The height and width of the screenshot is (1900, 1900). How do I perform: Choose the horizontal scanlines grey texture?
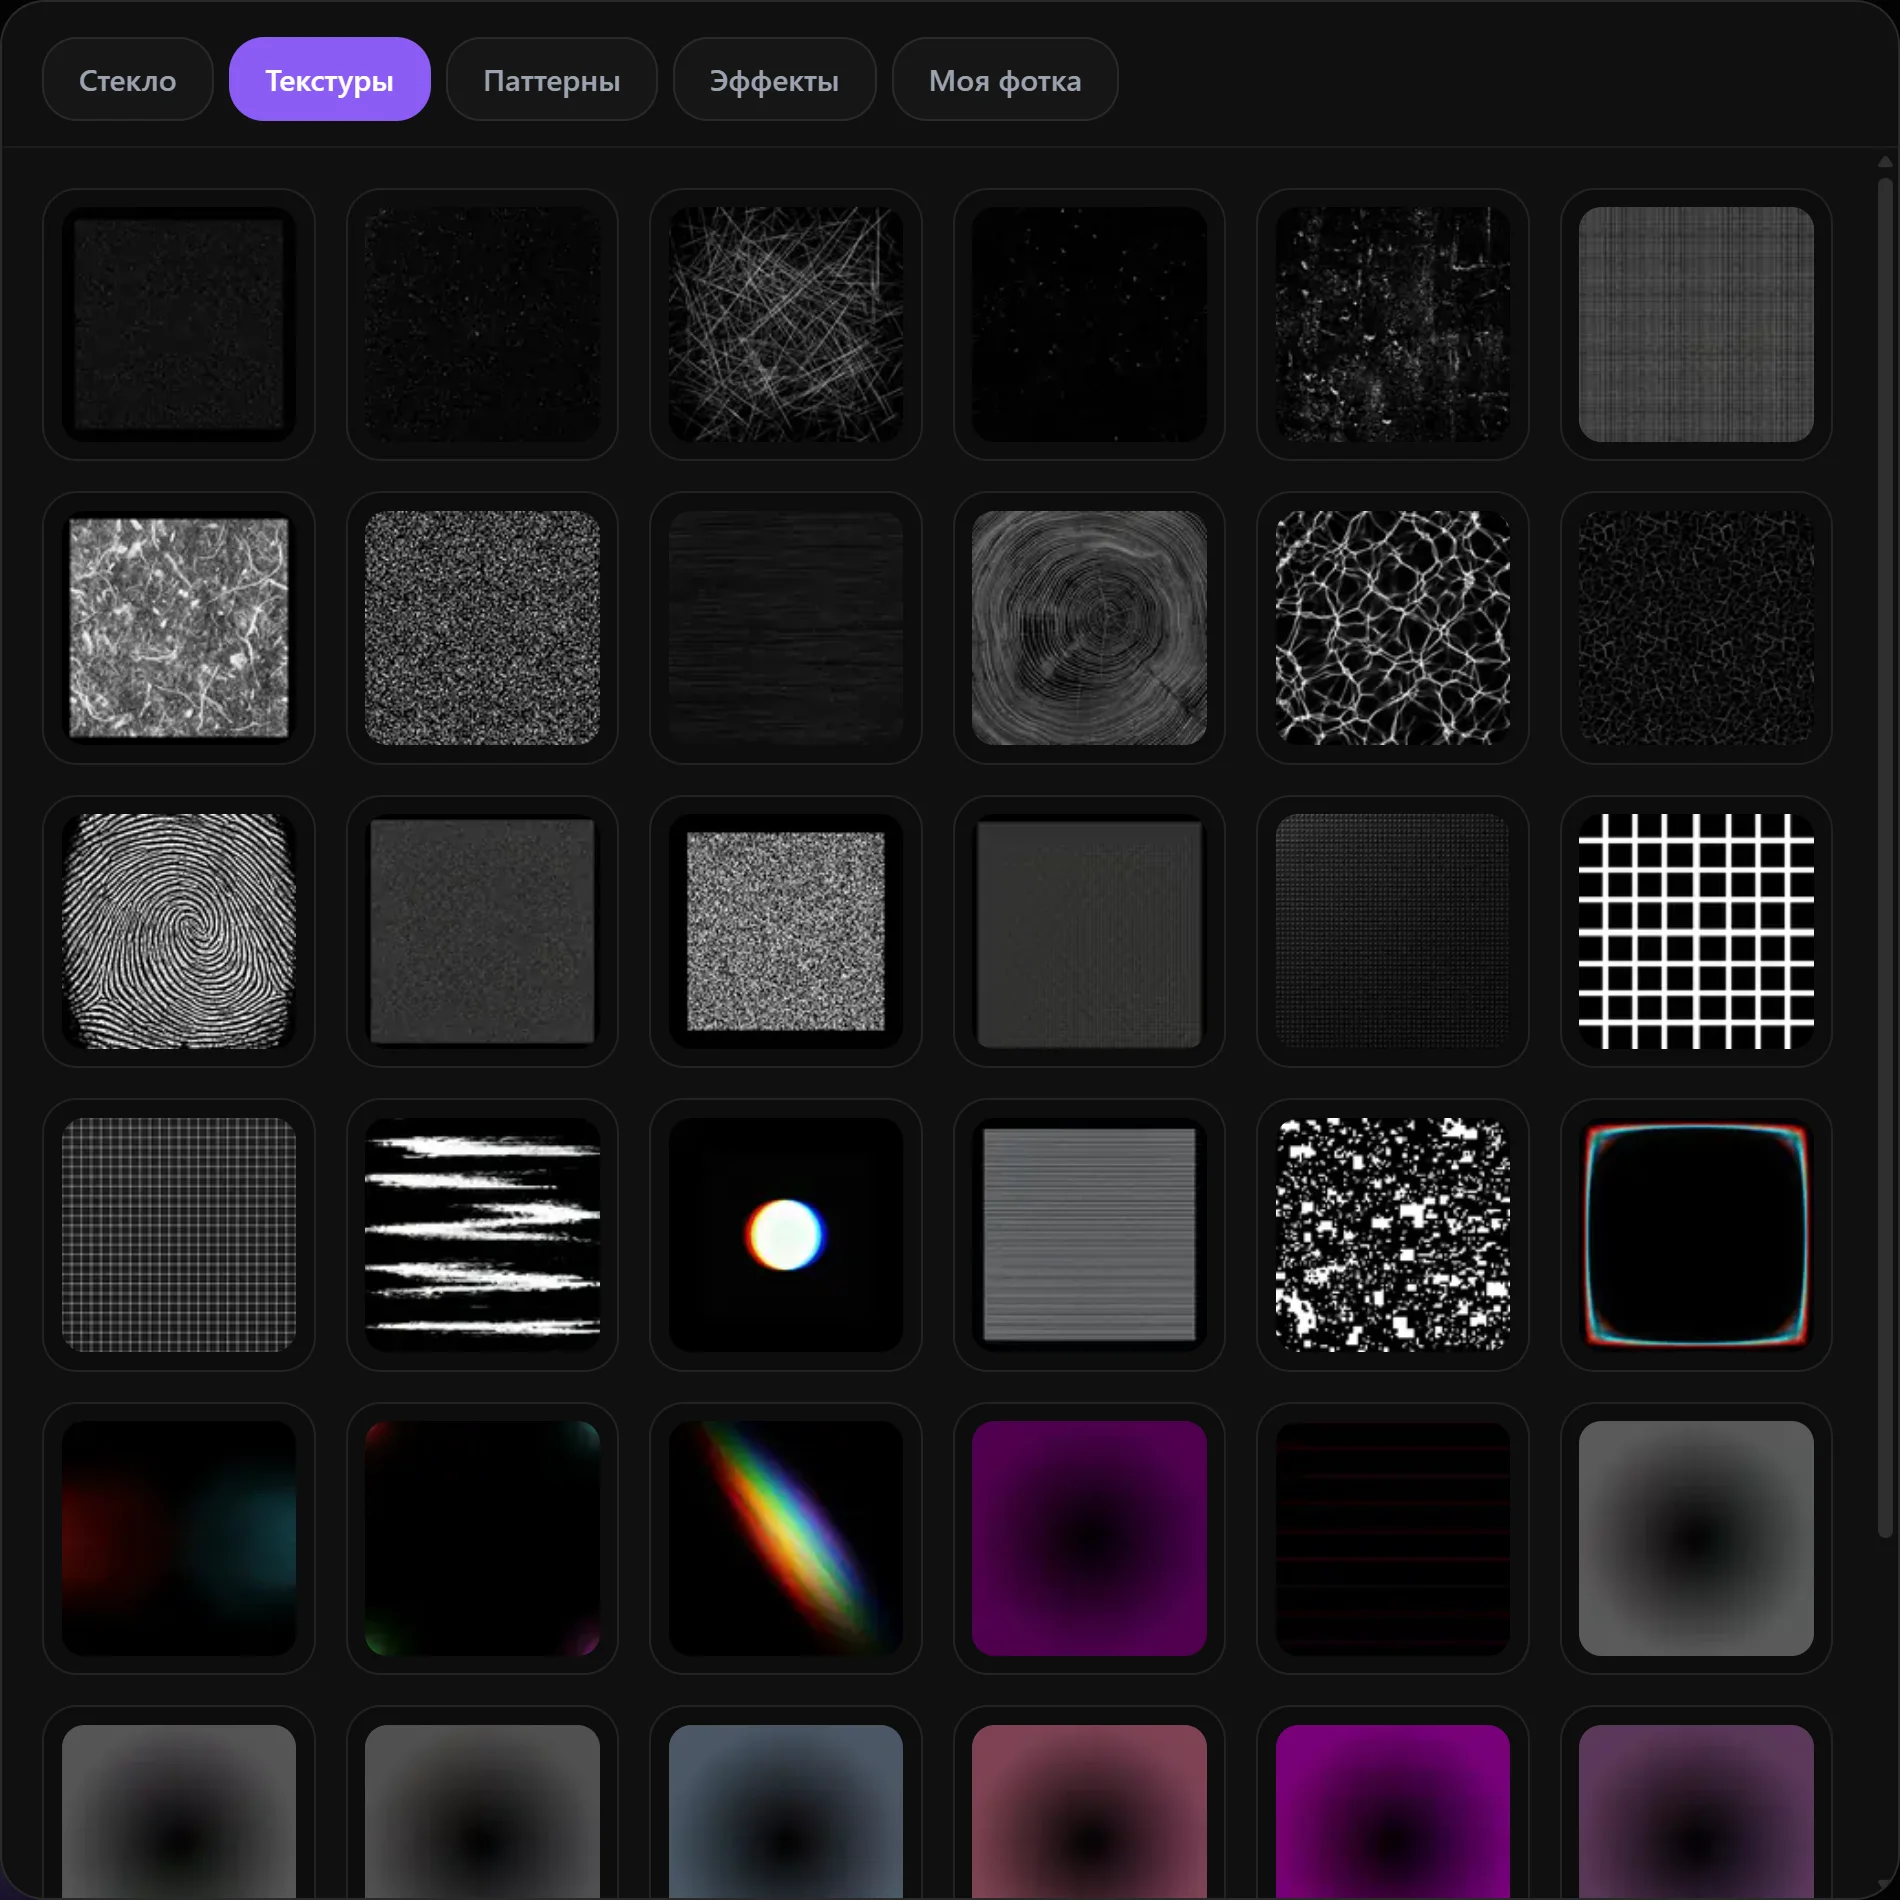(1089, 1235)
